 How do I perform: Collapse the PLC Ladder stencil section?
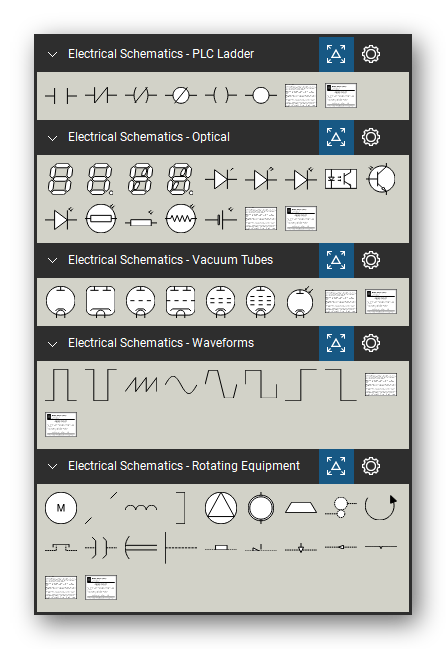click(x=53, y=54)
